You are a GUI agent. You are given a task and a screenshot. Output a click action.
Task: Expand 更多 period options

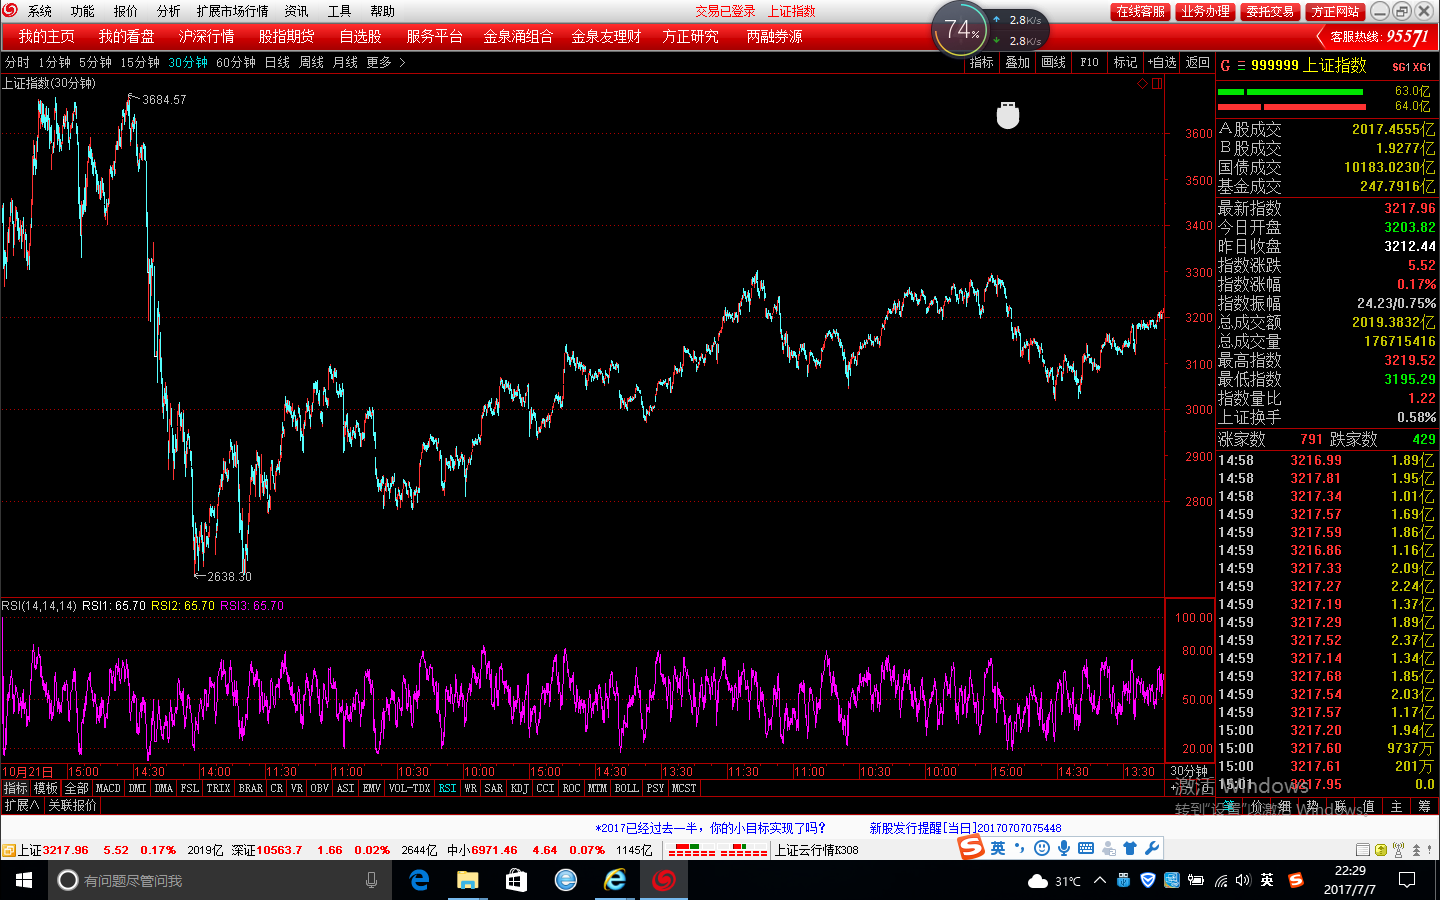[385, 62]
